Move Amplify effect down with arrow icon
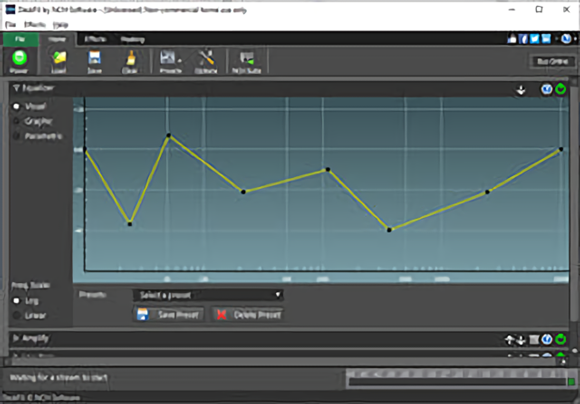 (x=520, y=339)
